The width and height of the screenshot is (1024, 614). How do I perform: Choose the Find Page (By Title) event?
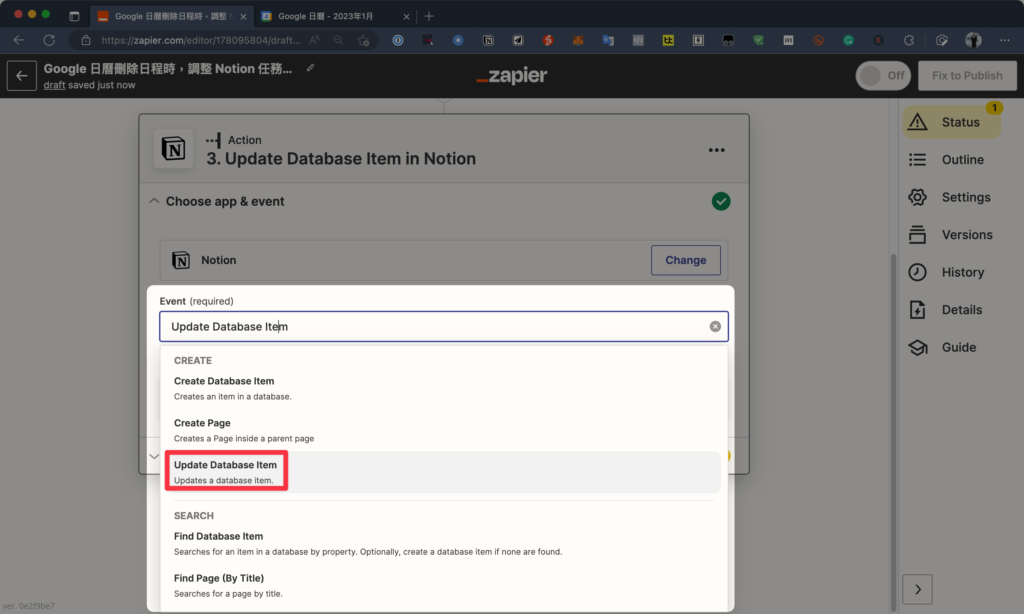pos(443,585)
